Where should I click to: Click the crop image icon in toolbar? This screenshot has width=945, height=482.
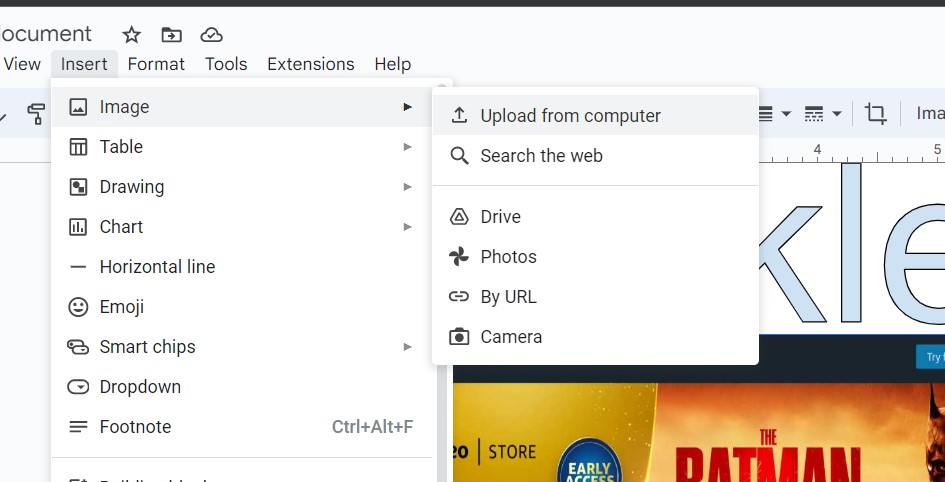pos(875,113)
